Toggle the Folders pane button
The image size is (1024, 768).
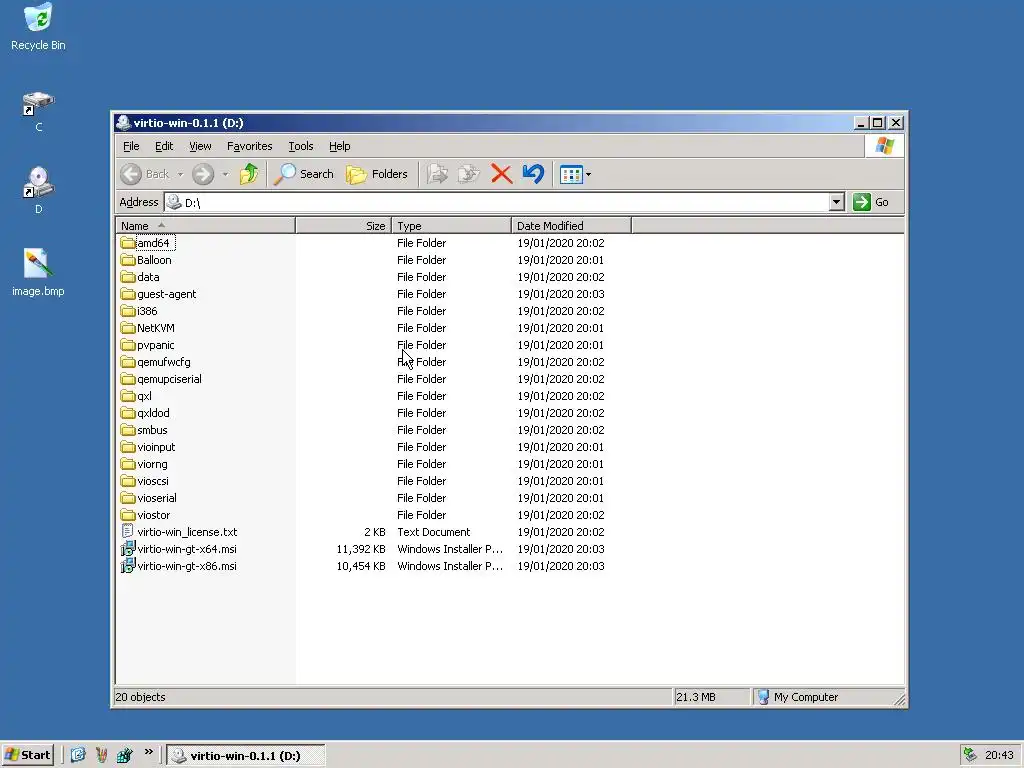coord(377,174)
